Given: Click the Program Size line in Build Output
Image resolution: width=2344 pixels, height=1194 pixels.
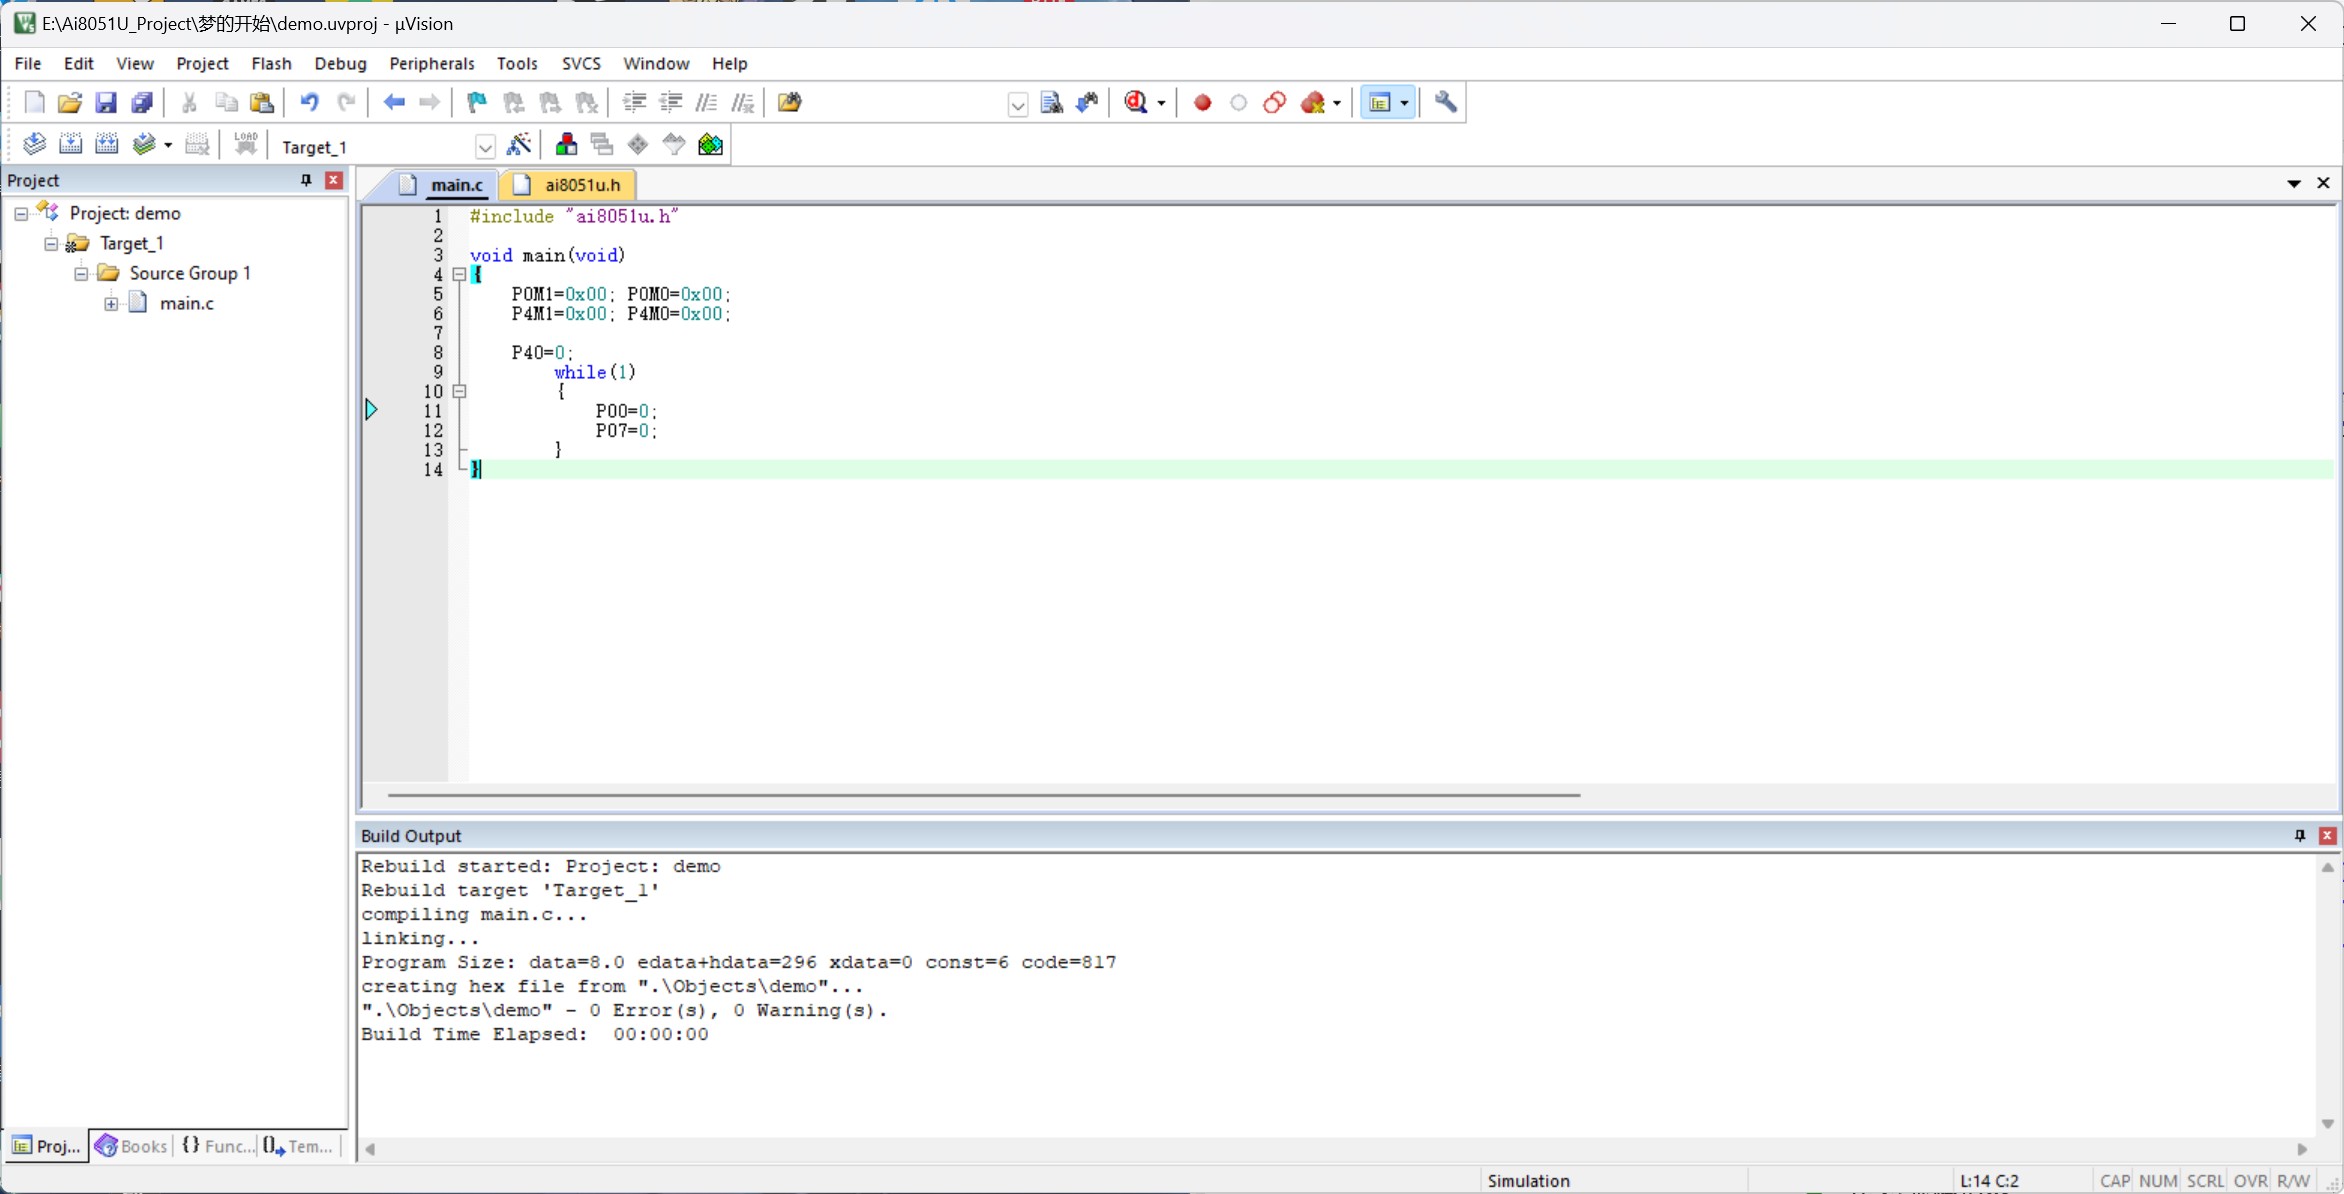Looking at the screenshot, I should [739, 962].
